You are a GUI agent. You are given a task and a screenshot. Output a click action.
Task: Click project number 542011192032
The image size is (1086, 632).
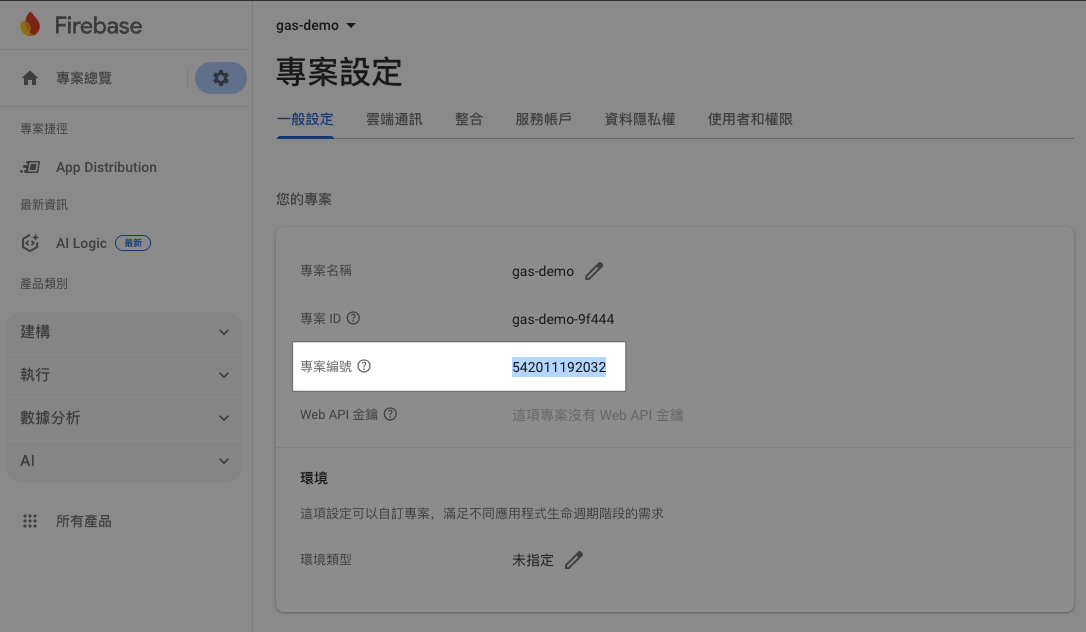(x=559, y=367)
